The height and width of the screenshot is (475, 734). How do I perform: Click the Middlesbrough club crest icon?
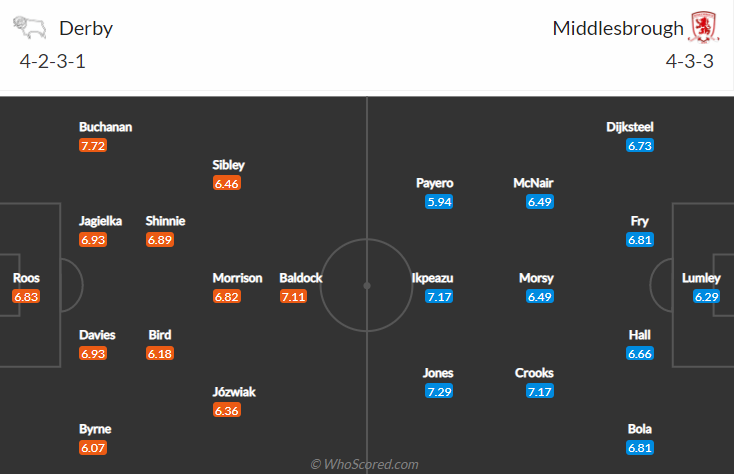704,28
